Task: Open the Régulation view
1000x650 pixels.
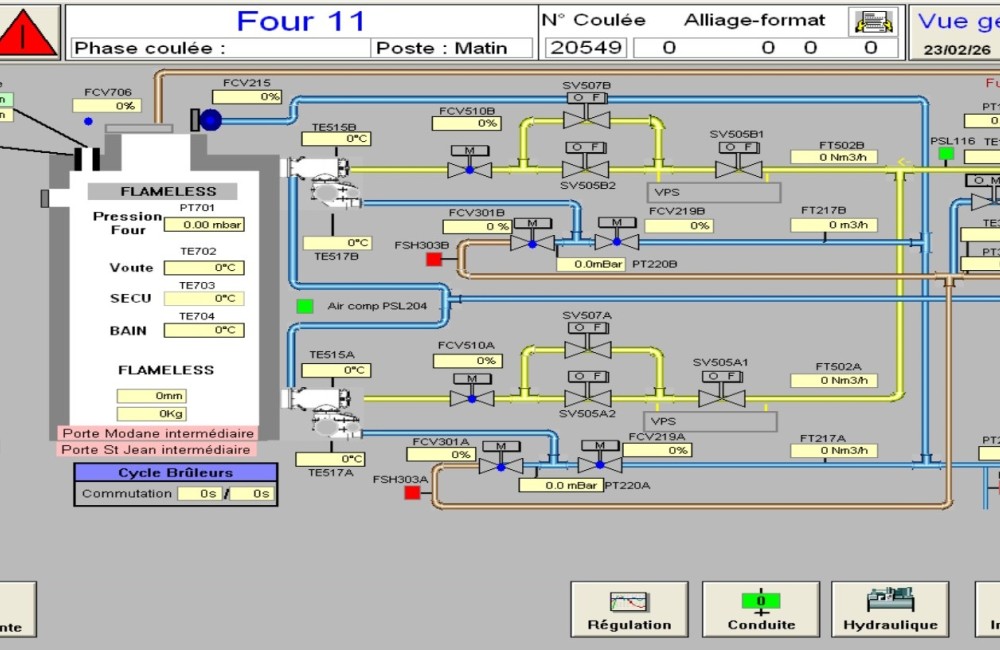Action: [629, 609]
